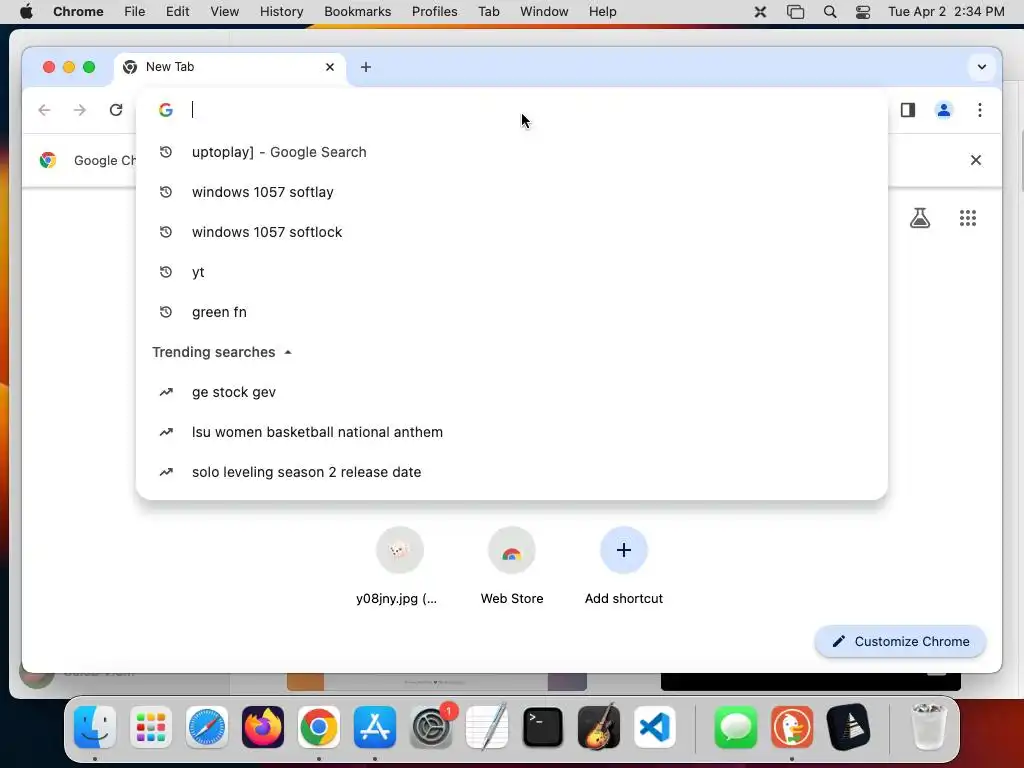1024x768 pixels.
Task: Open the Web Store shortcut
Action: click(x=511, y=567)
